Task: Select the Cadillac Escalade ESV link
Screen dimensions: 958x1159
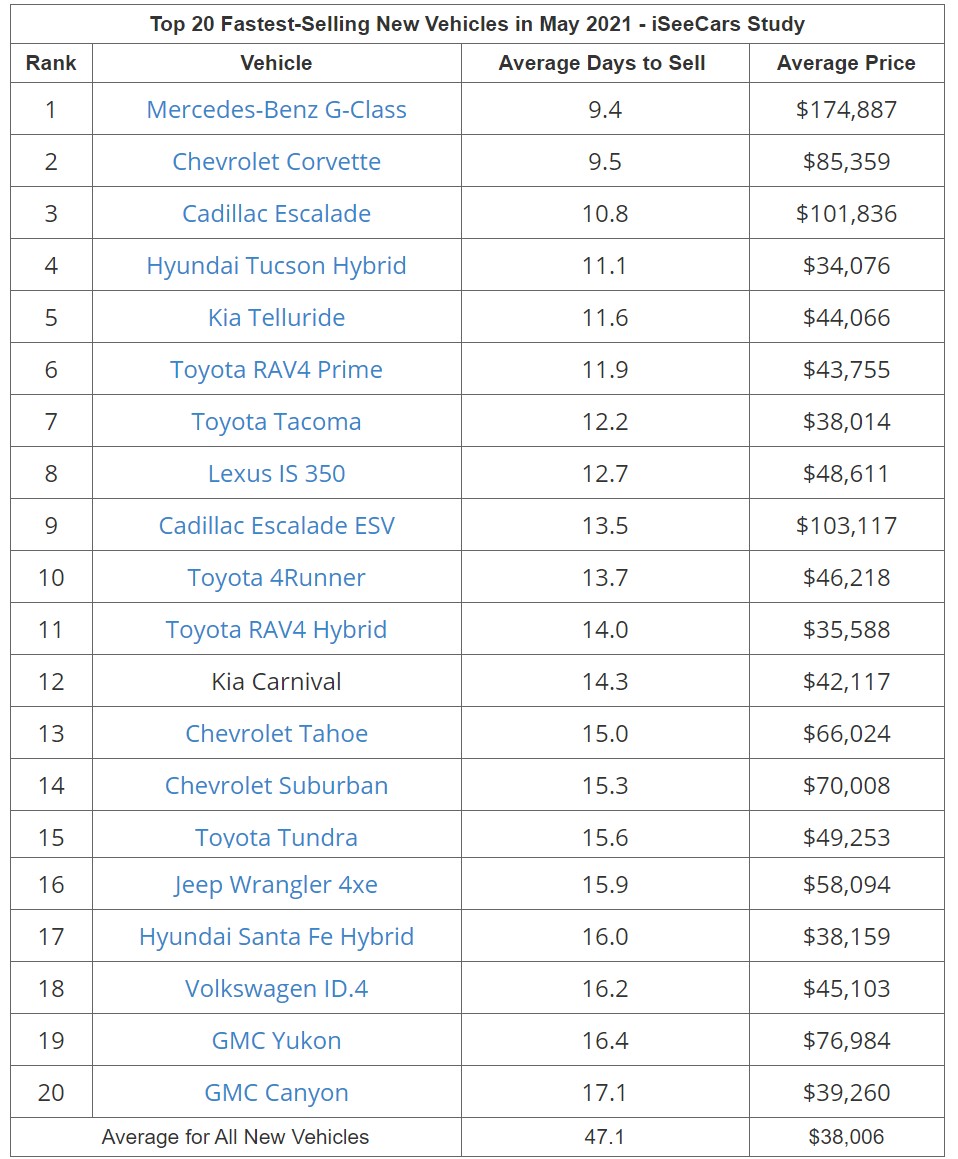Action: pyautogui.click(x=276, y=526)
